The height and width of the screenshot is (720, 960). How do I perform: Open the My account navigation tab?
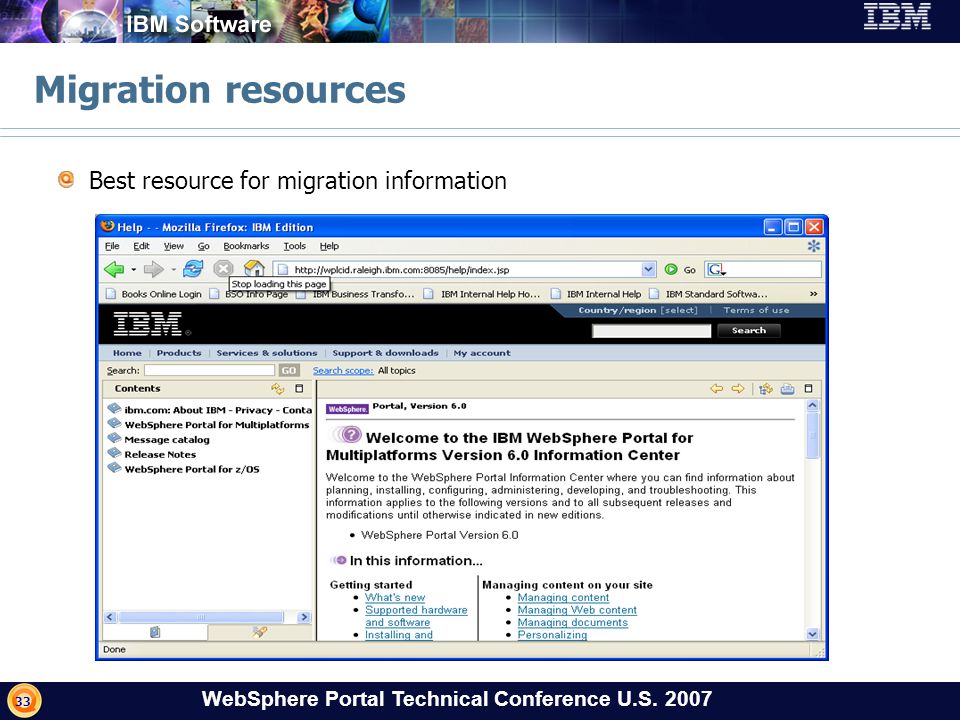click(482, 353)
